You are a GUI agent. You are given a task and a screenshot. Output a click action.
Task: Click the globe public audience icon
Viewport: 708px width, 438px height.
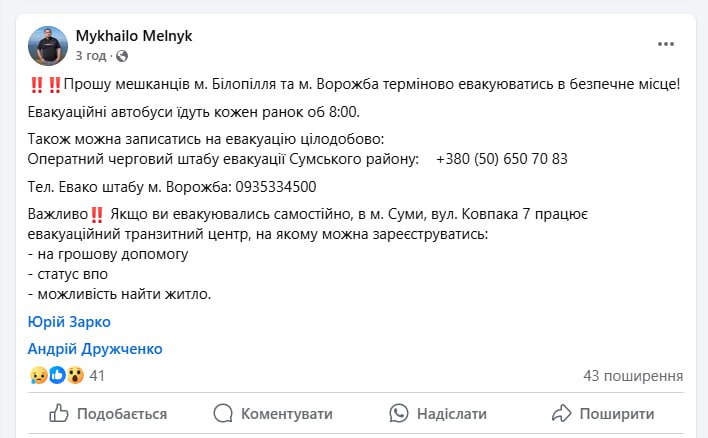pyautogui.click(x=122, y=55)
